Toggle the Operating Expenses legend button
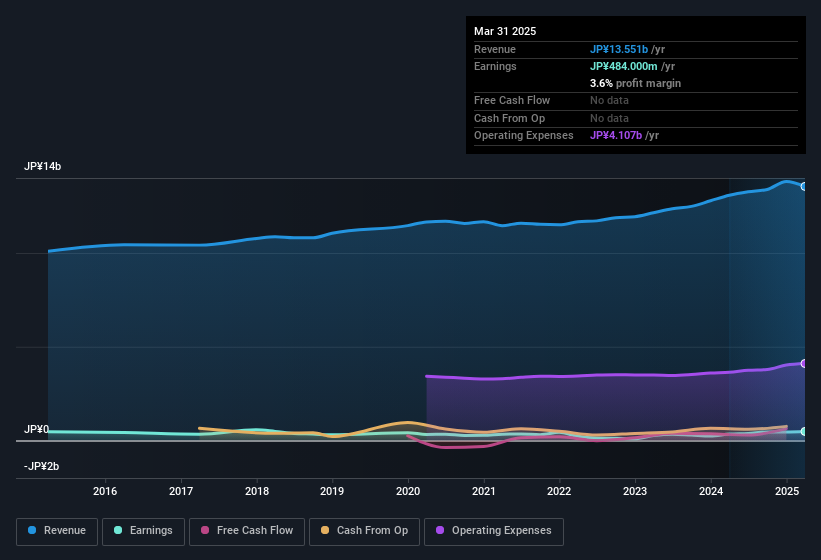 (494, 531)
